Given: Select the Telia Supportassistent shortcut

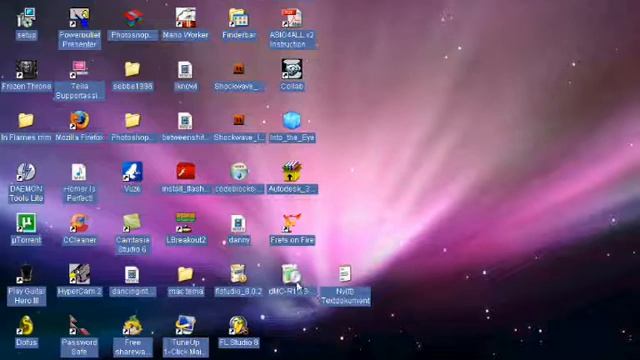Looking at the screenshot, I should (79, 70).
